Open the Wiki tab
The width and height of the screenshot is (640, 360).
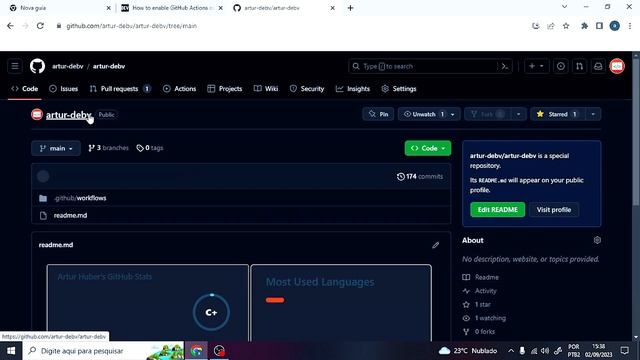[266, 89]
